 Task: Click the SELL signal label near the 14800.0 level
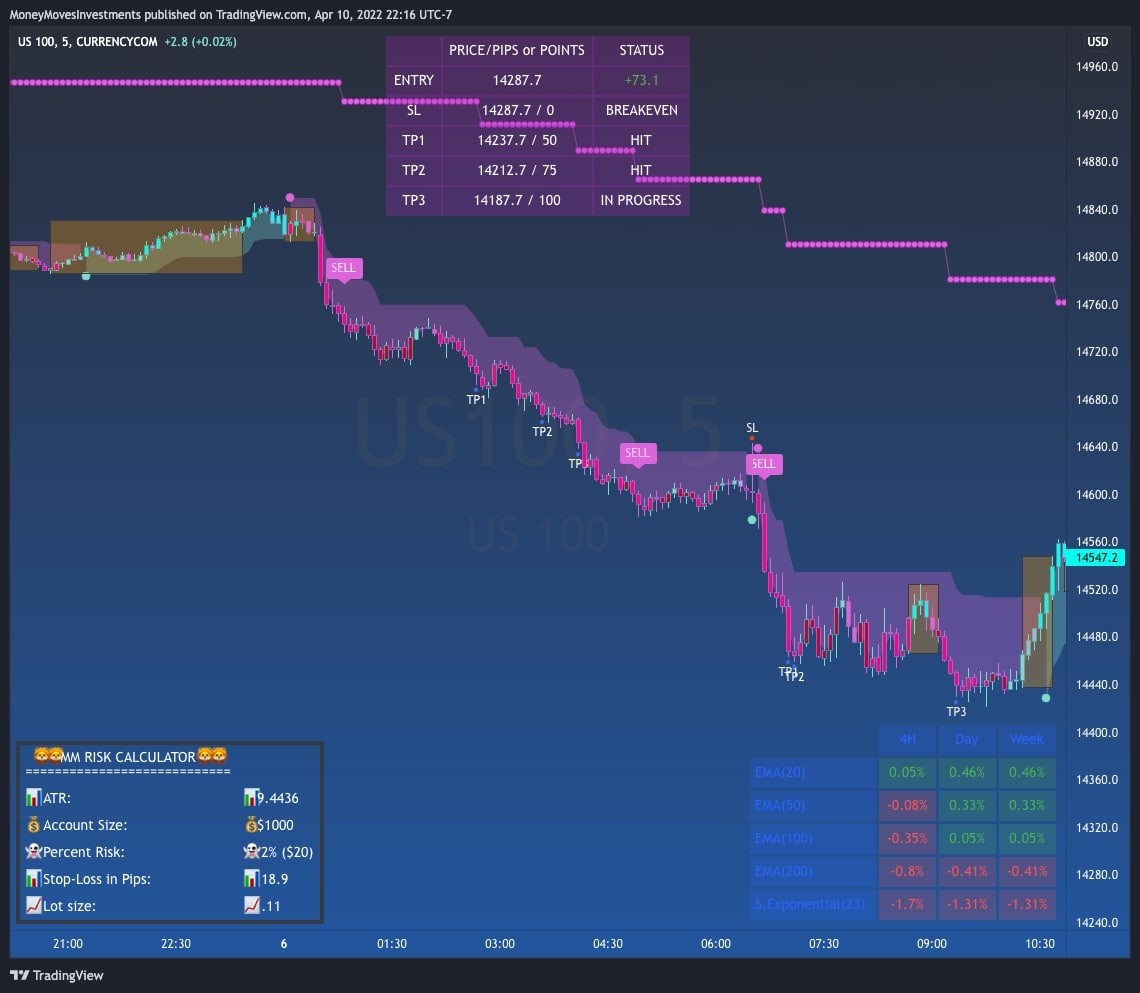tap(343, 268)
